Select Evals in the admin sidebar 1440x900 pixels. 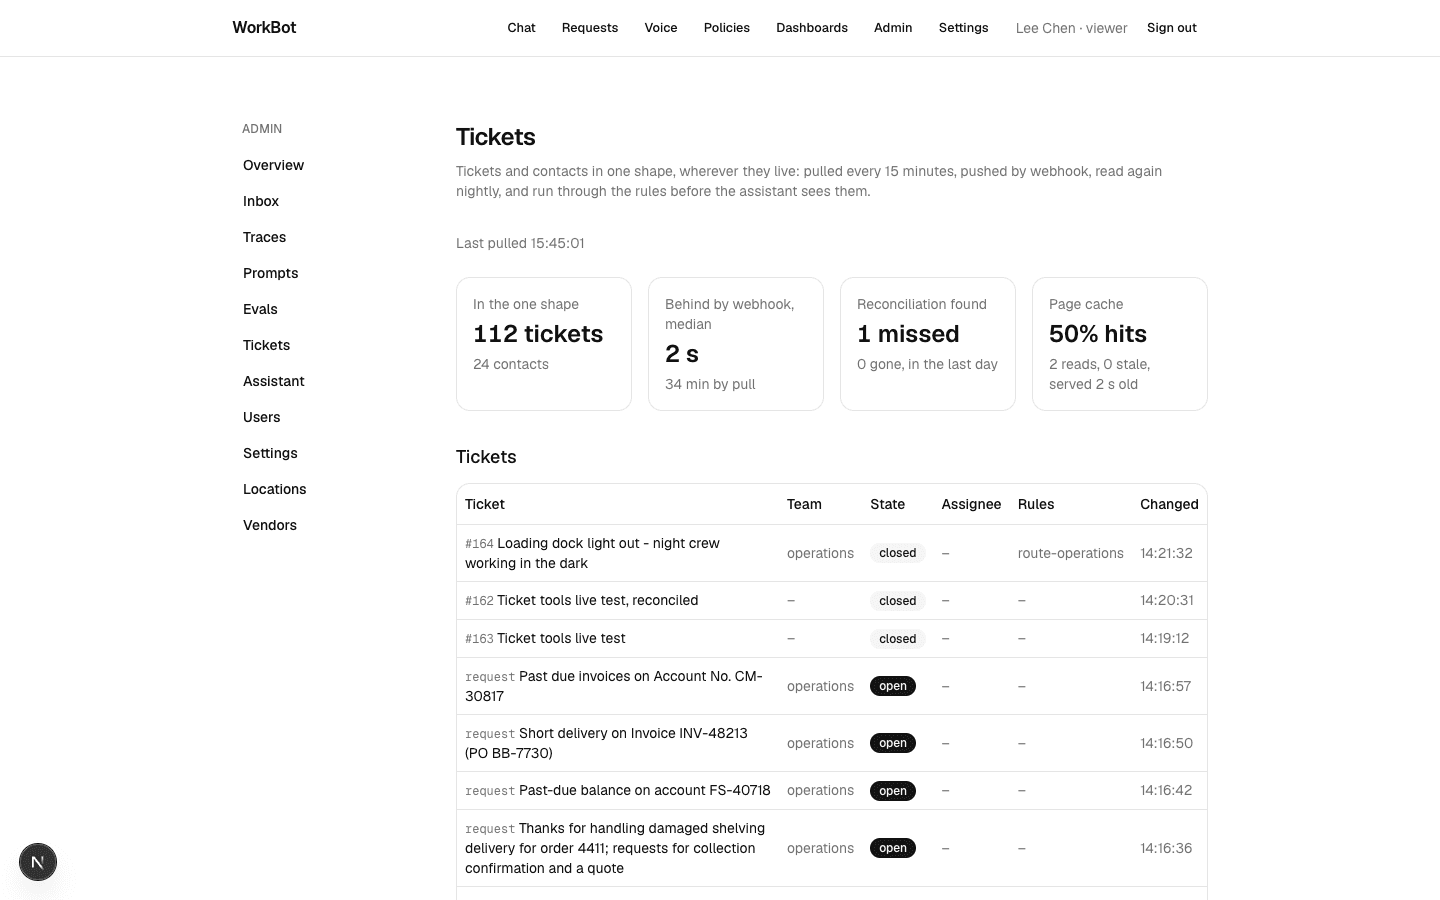260,309
